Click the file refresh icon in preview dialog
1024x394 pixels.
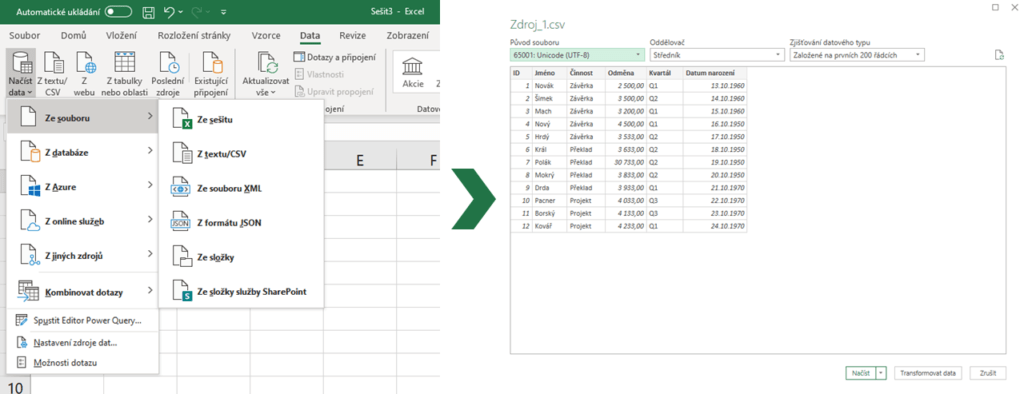[x=998, y=56]
